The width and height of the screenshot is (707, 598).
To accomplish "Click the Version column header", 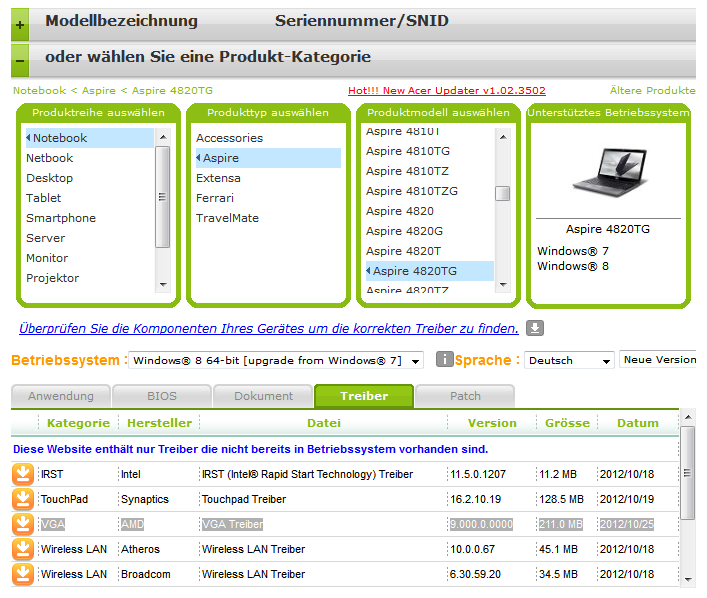I will (492, 423).
